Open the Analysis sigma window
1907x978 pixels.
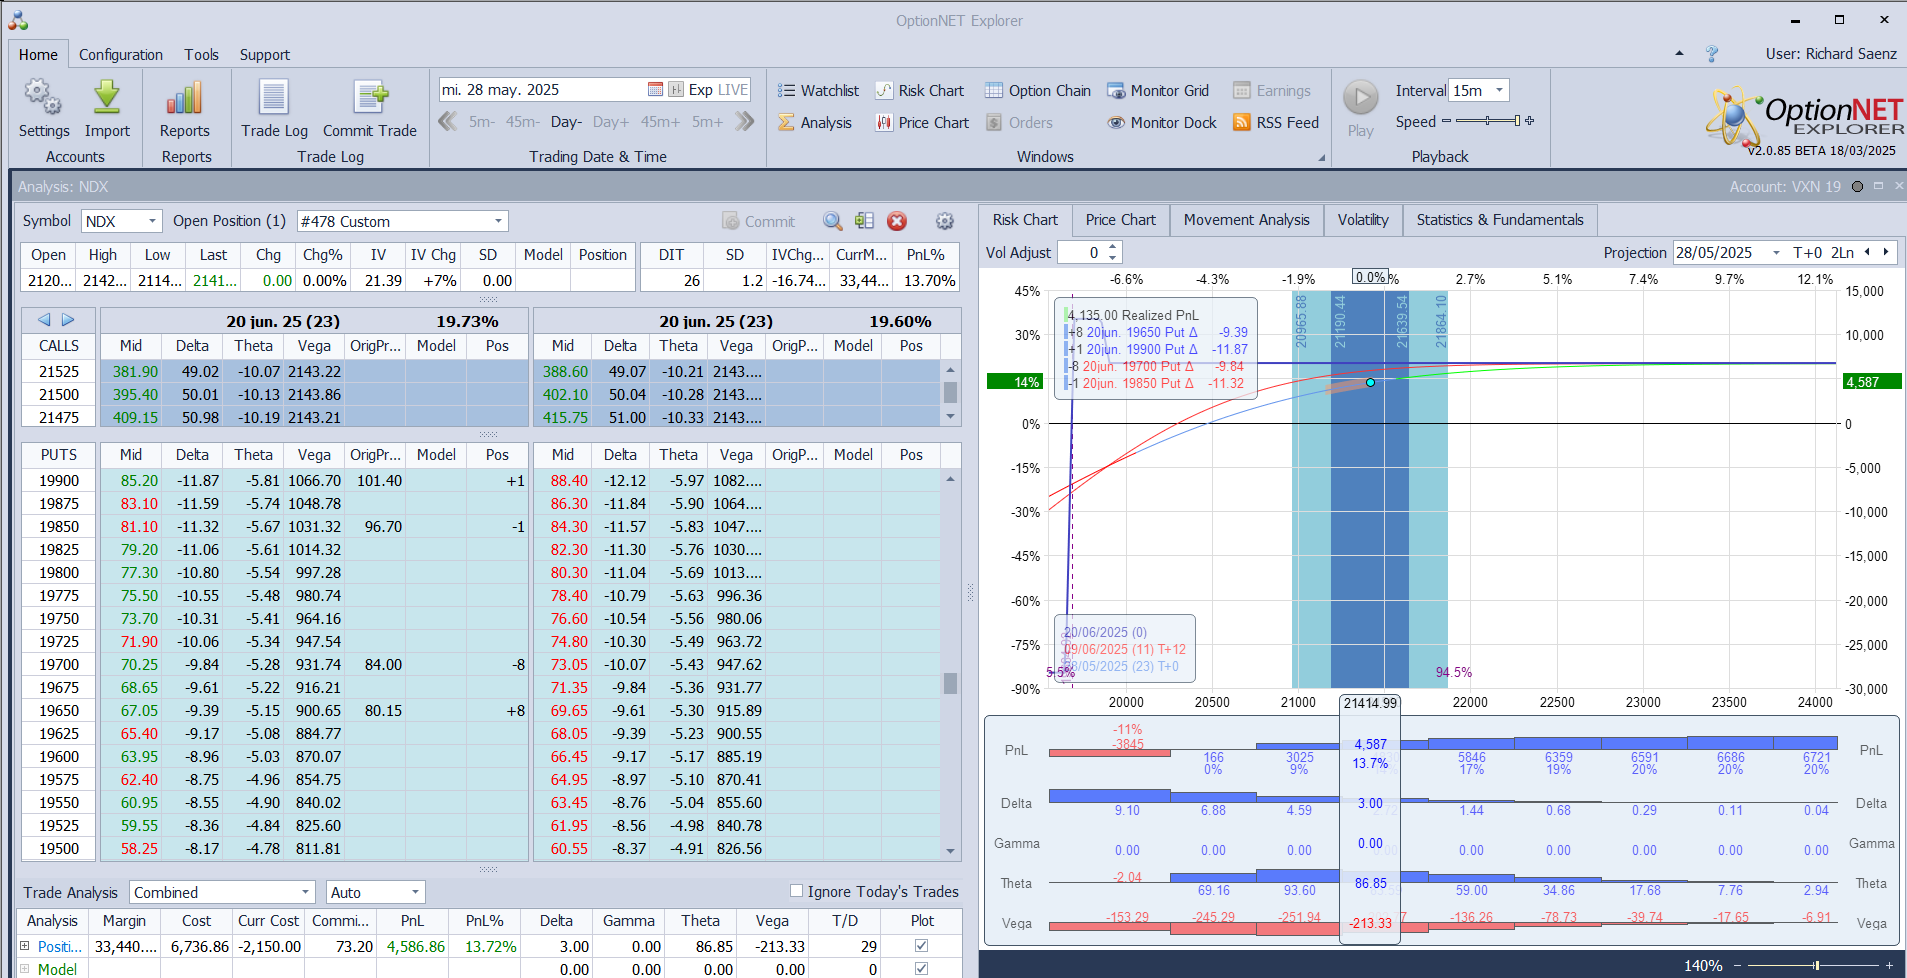815,122
